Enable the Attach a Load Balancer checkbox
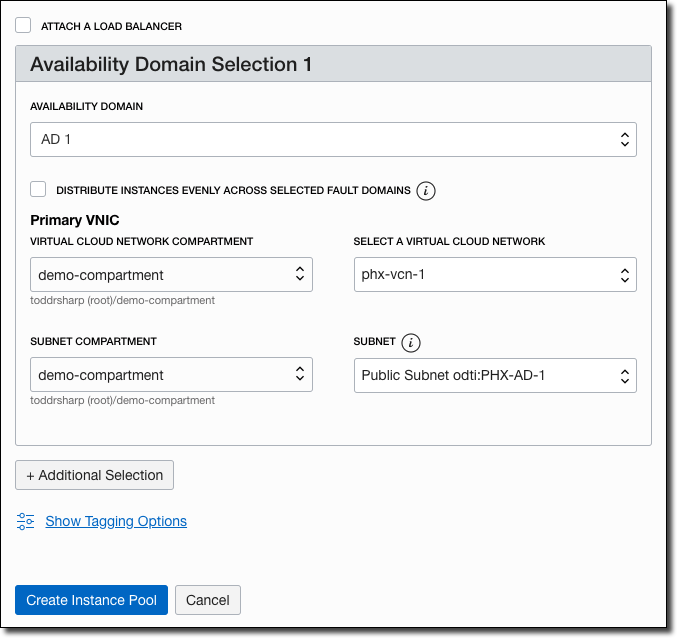The width and height of the screenshot is (677, 638). [23, 26]
